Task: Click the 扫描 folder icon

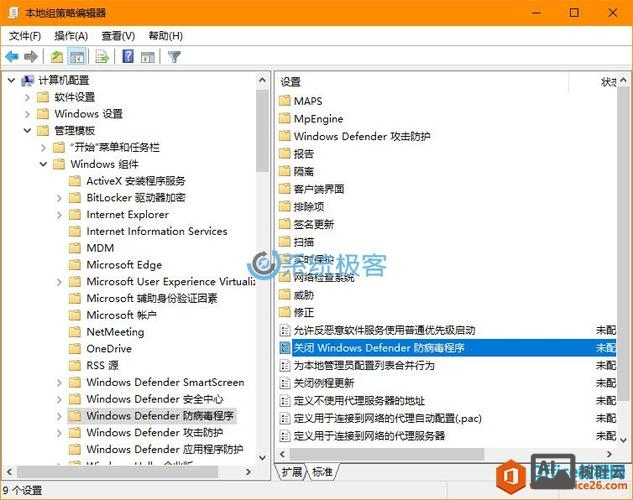Action: click(285, 242)
